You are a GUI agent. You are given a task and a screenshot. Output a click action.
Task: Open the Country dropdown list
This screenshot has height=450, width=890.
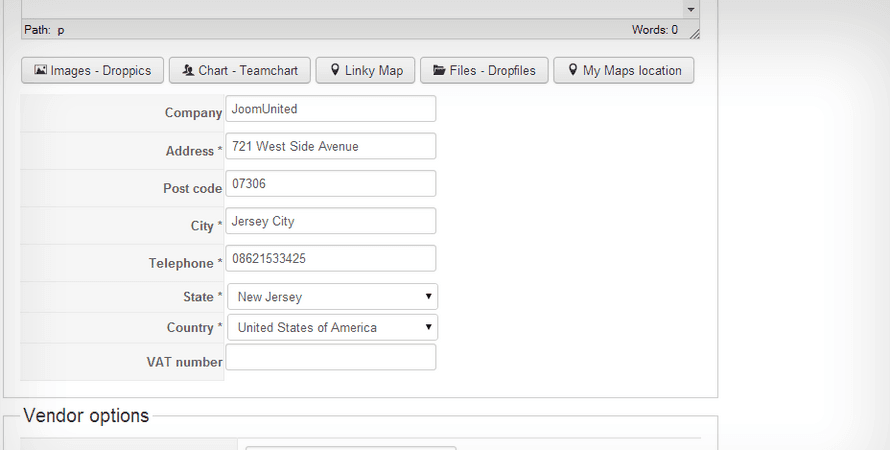pos(332,328)
